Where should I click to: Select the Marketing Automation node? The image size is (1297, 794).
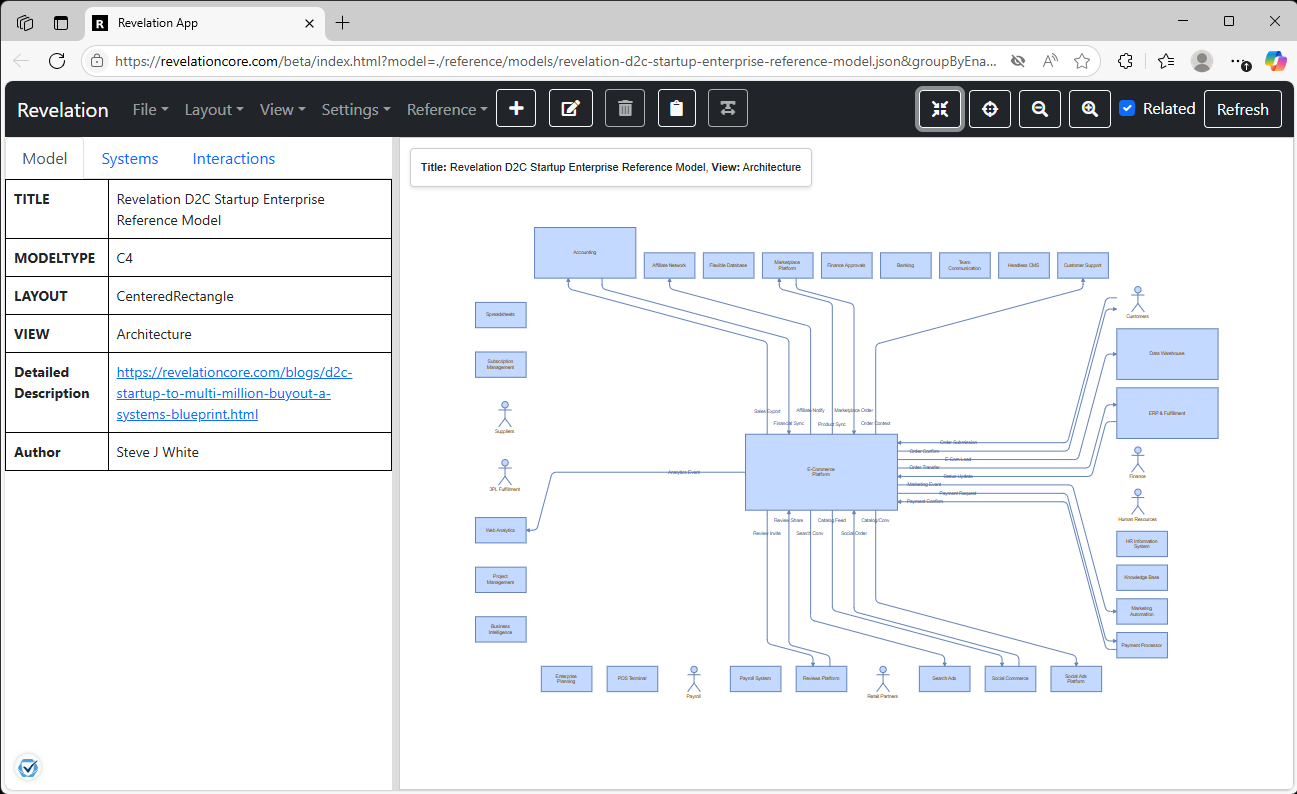pos(1141,611)
